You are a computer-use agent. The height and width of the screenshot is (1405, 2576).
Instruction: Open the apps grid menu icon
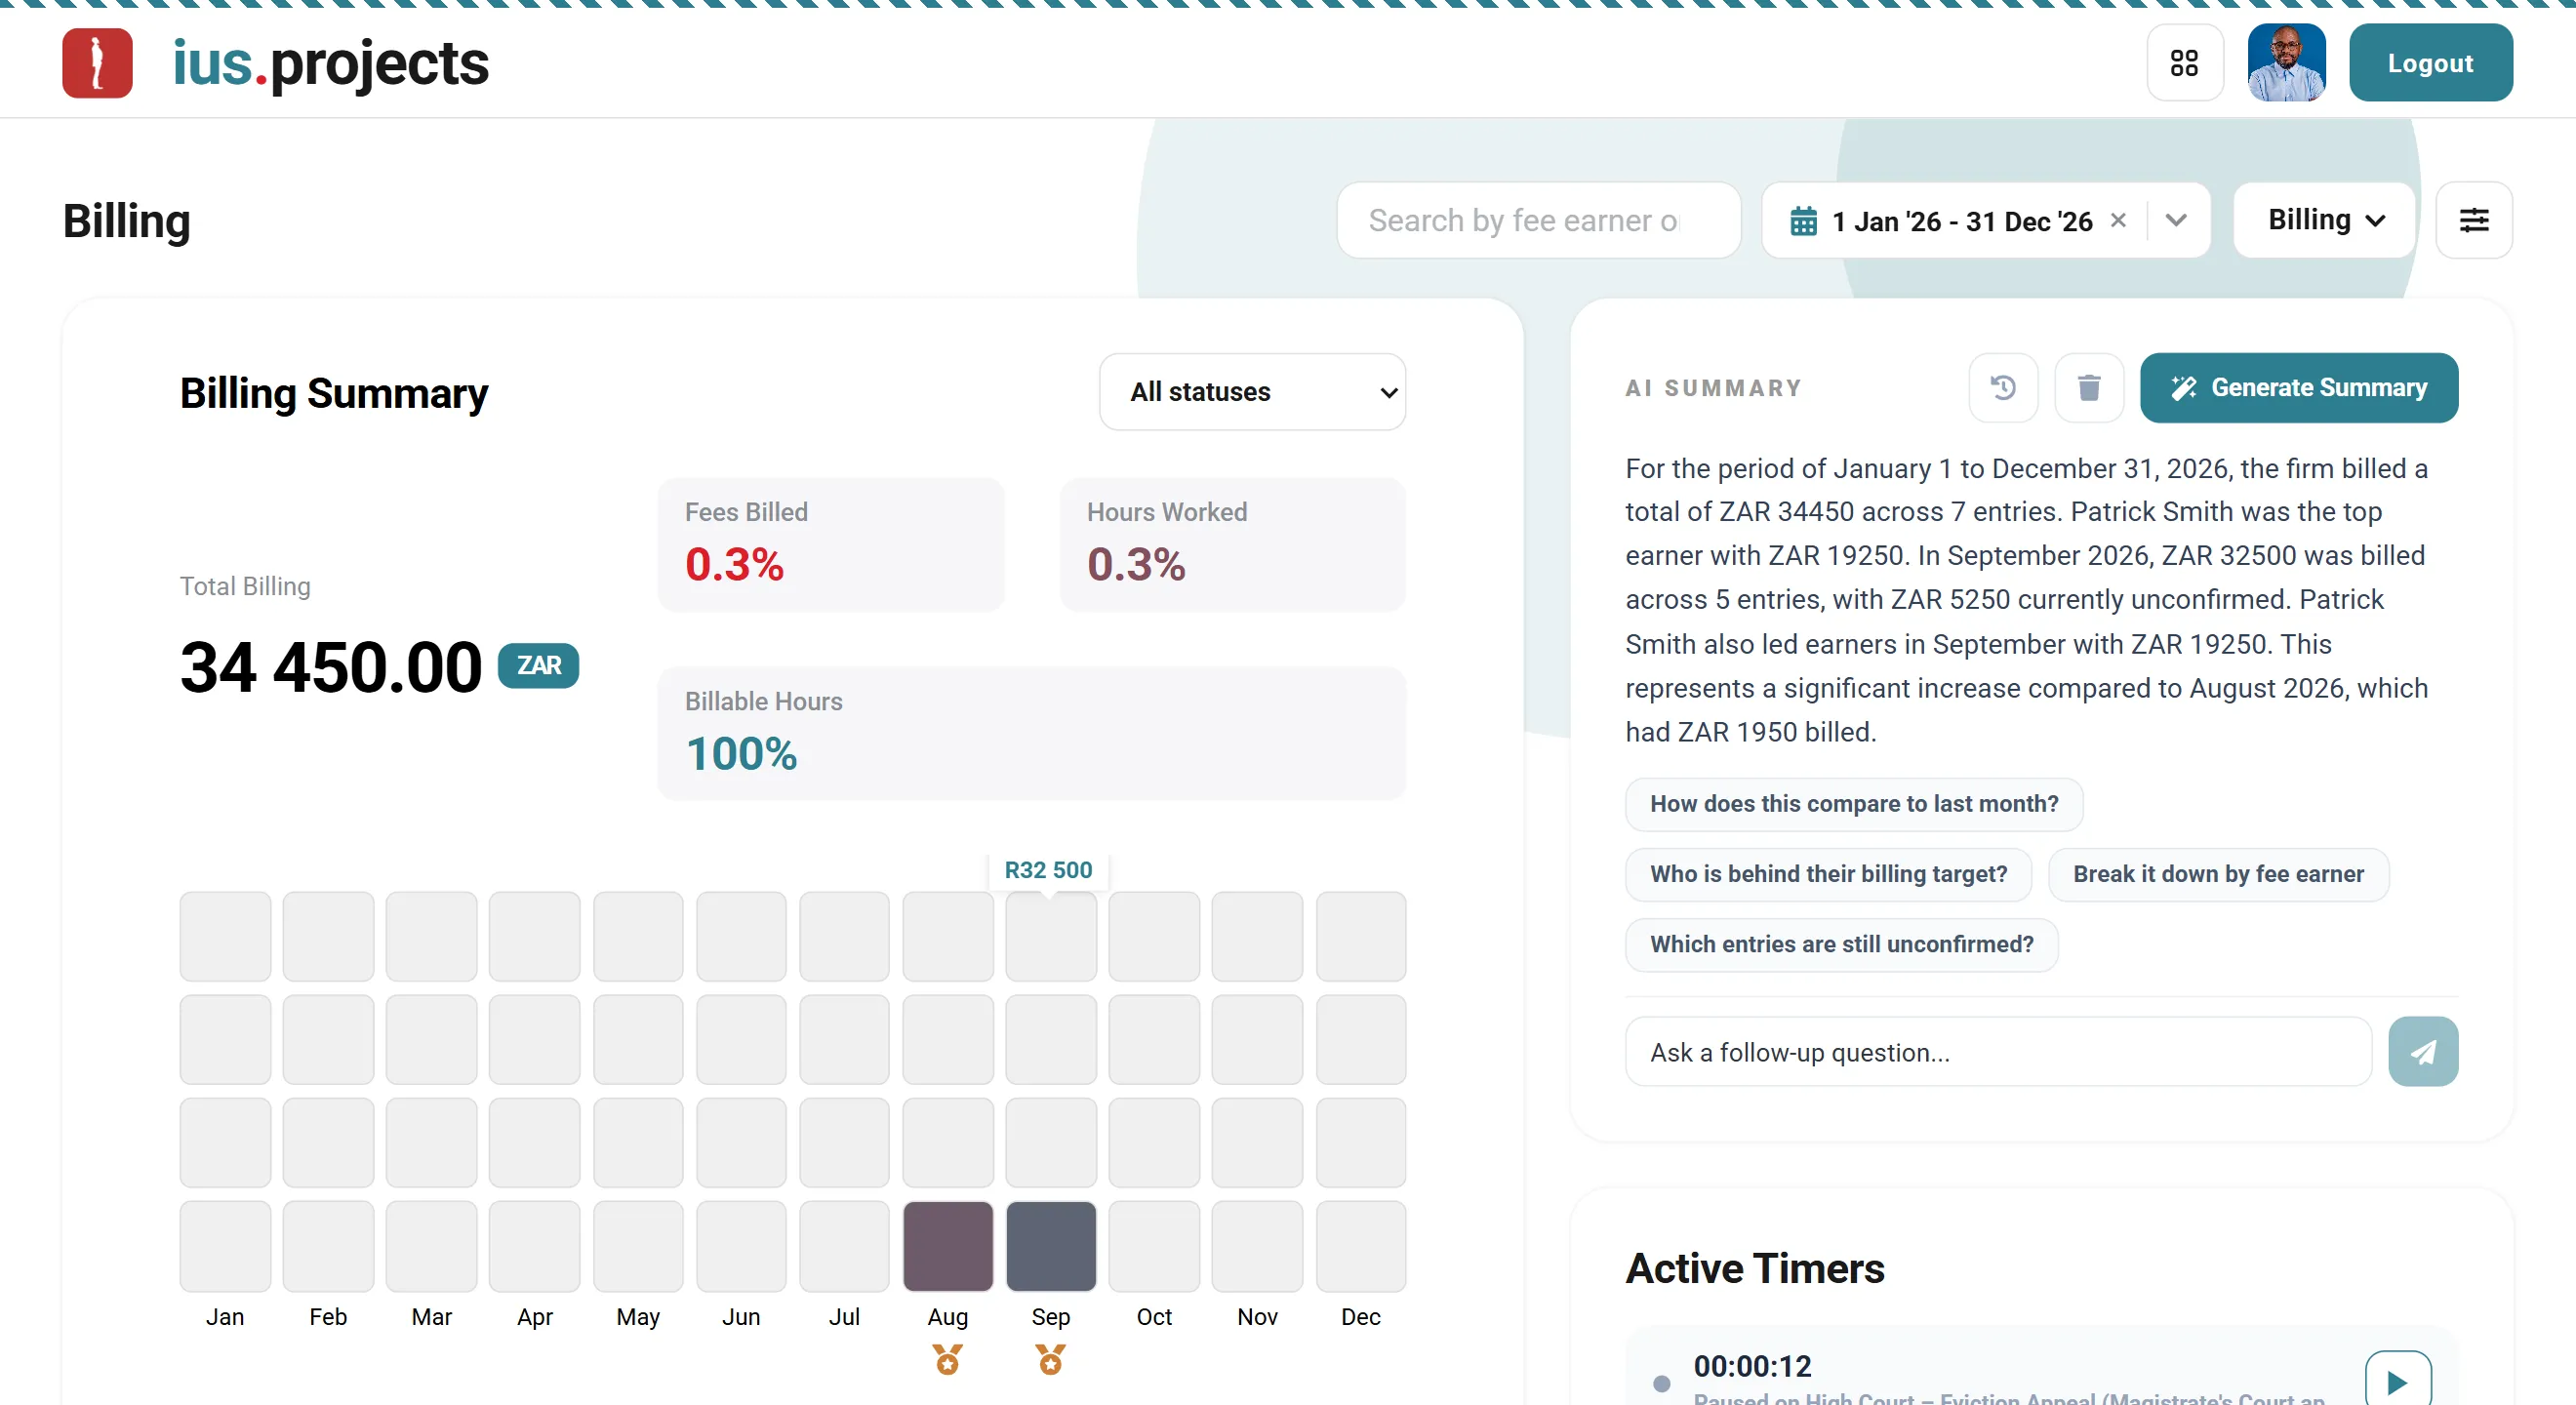(x=2184, y=63)
